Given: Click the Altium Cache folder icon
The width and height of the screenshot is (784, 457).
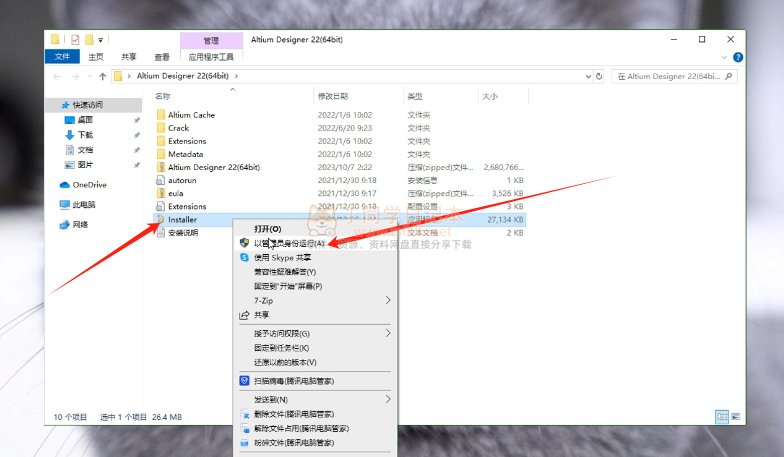Looking at the screenshot, I should click(160, 114).
